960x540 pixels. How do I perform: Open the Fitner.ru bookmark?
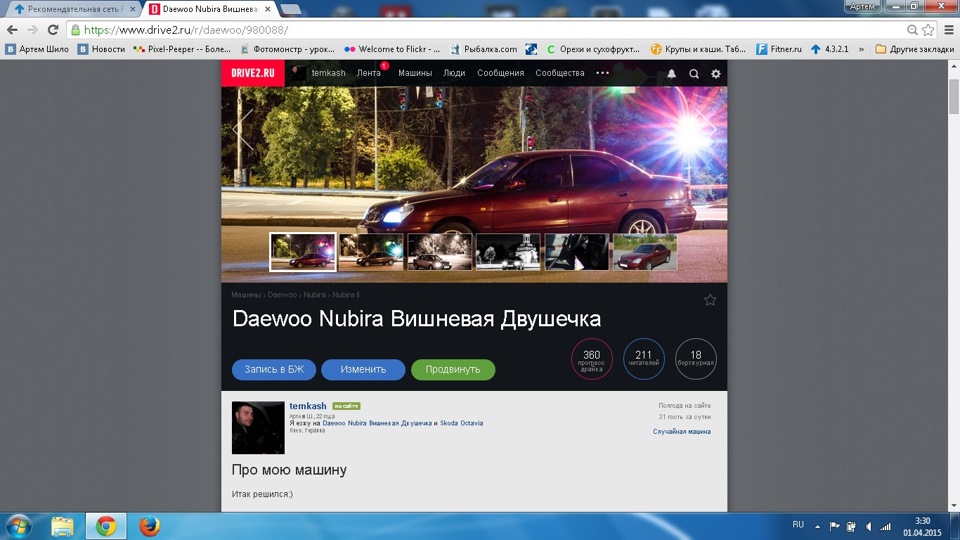[779, 49]
